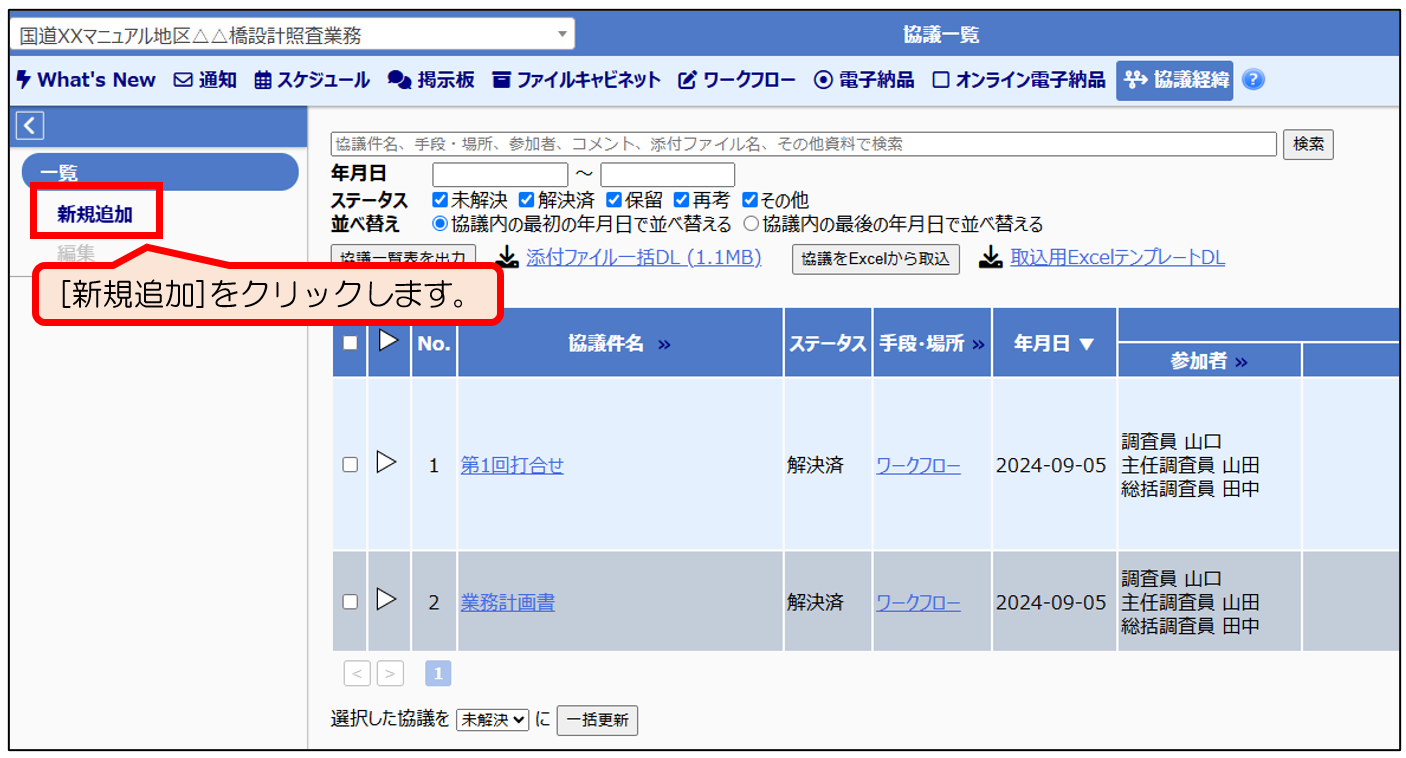Viewport: 1406px width, 758px height.
Task: Click previous page < button
Action: [357, 674]
